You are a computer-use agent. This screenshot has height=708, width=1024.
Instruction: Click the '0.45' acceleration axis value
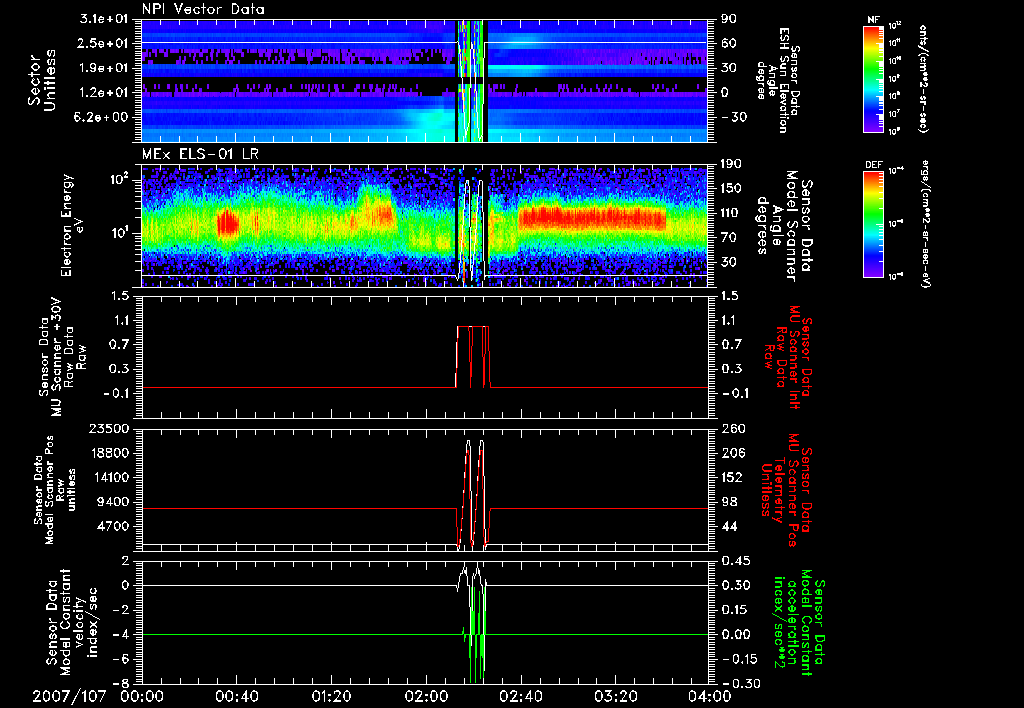pyautogui.click(x=736, y=561)
